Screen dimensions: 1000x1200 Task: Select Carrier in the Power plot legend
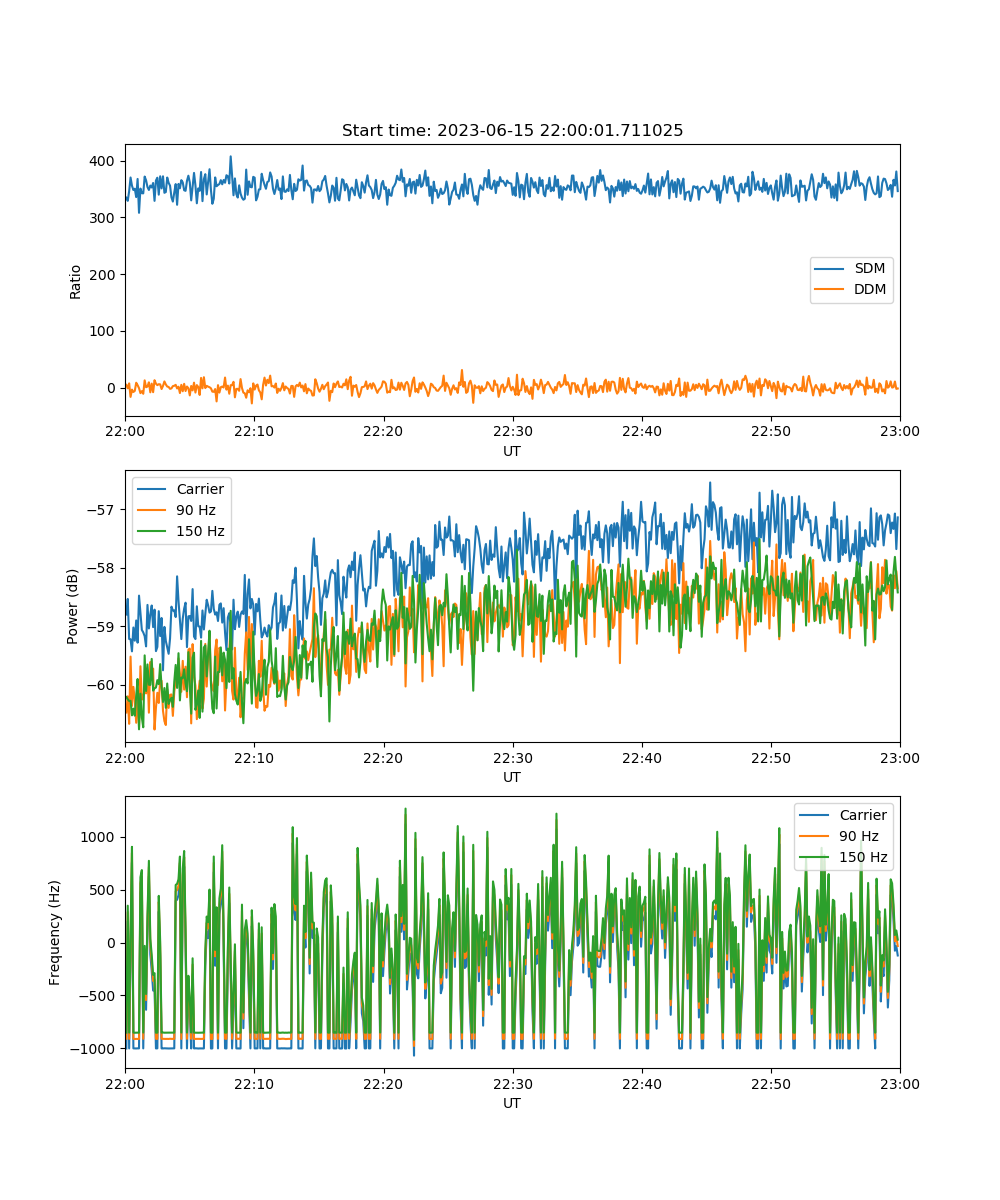point(200,489)
